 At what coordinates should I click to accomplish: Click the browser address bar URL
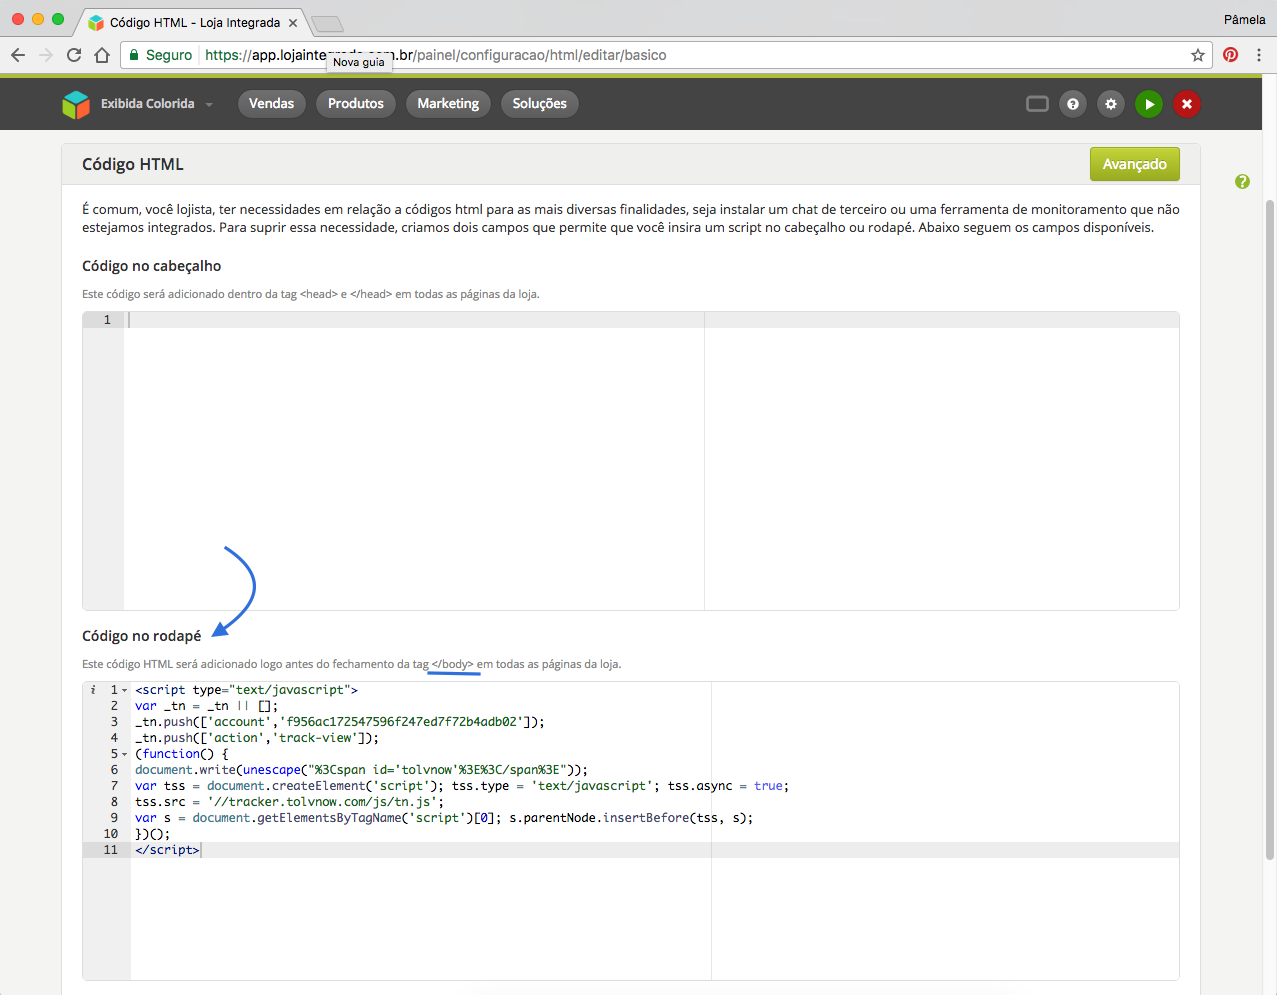click(x=436, y=55)
